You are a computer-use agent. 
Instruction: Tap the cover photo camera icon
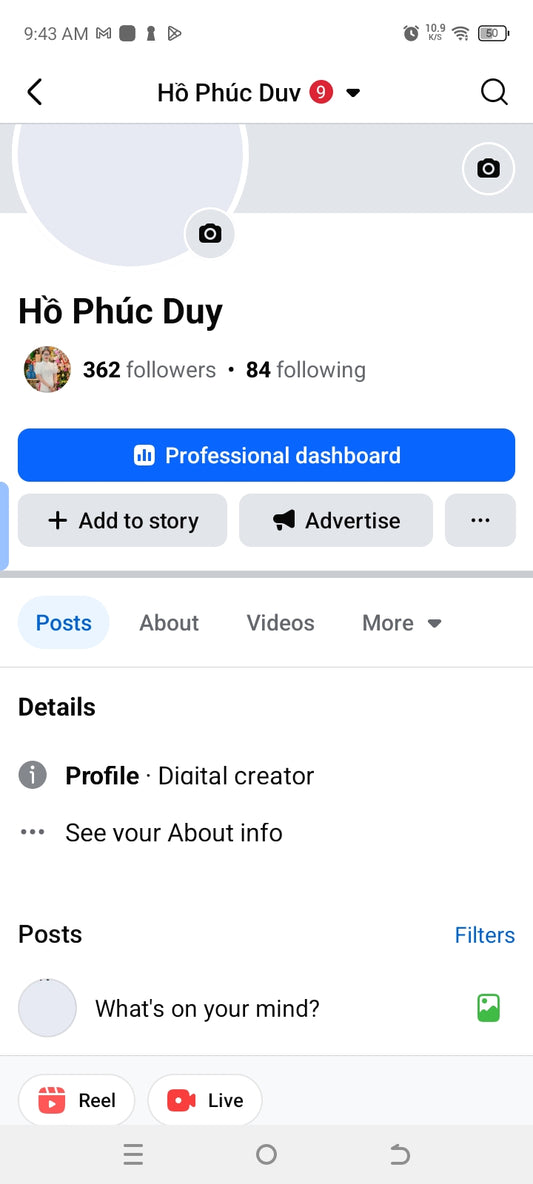point(488,168)
